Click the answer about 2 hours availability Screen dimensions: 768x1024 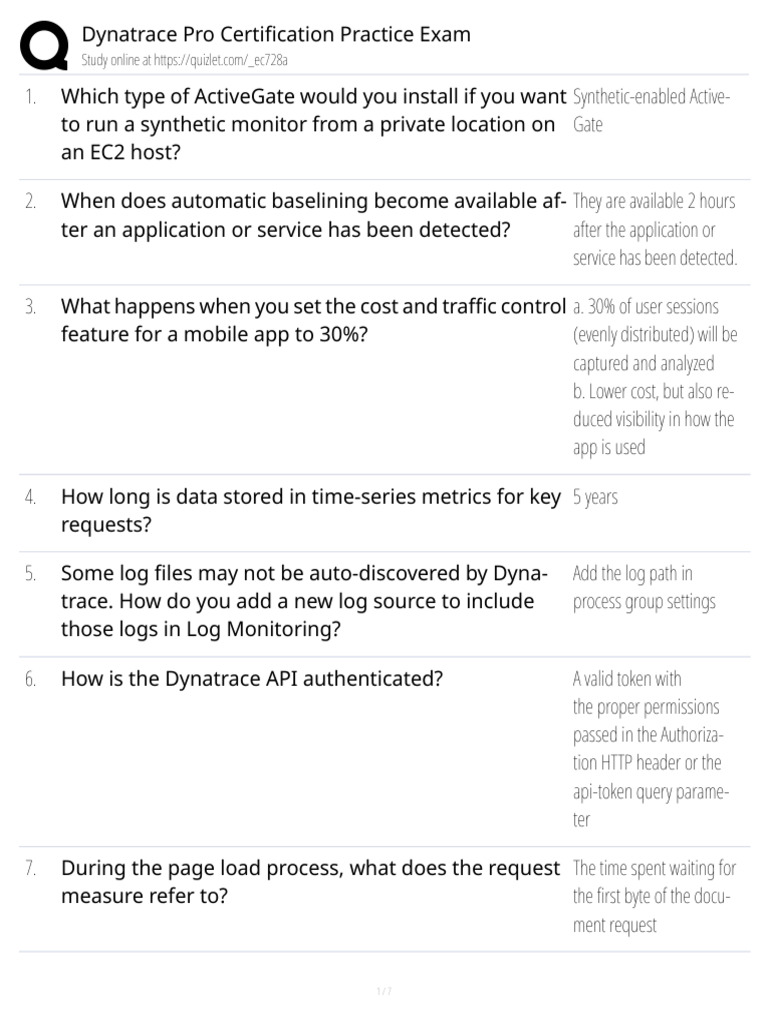[x=655, y=229]
